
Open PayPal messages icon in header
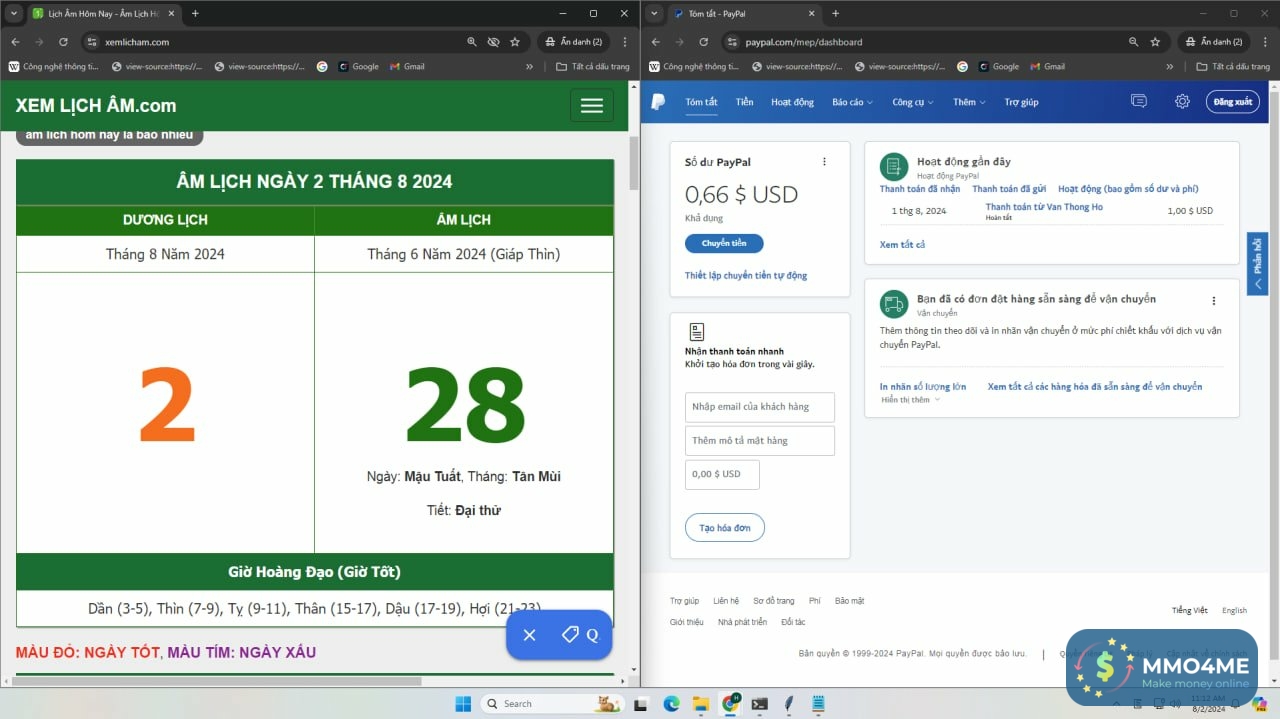(1138, 101)
